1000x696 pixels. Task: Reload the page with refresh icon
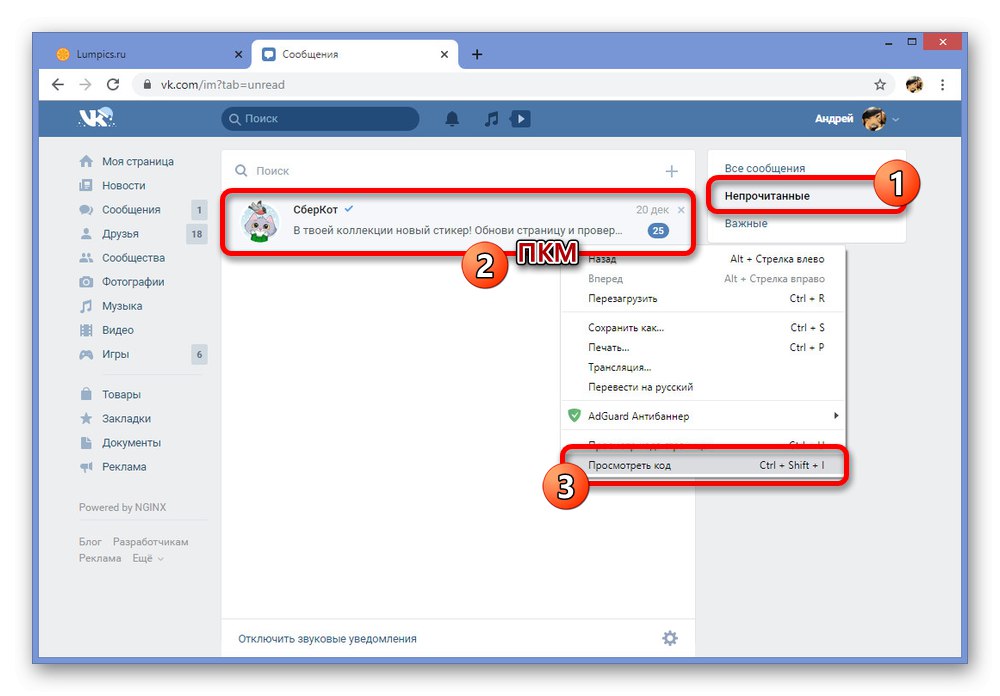[113, 84]
